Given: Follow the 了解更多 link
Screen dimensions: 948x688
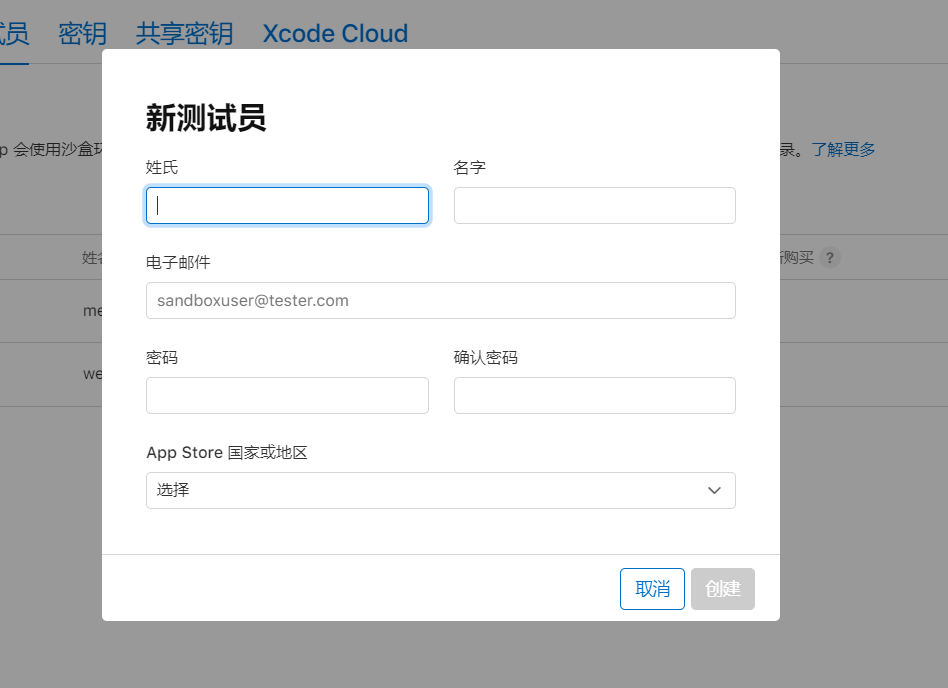Looking at the screenshot, I should pos(843,149).
